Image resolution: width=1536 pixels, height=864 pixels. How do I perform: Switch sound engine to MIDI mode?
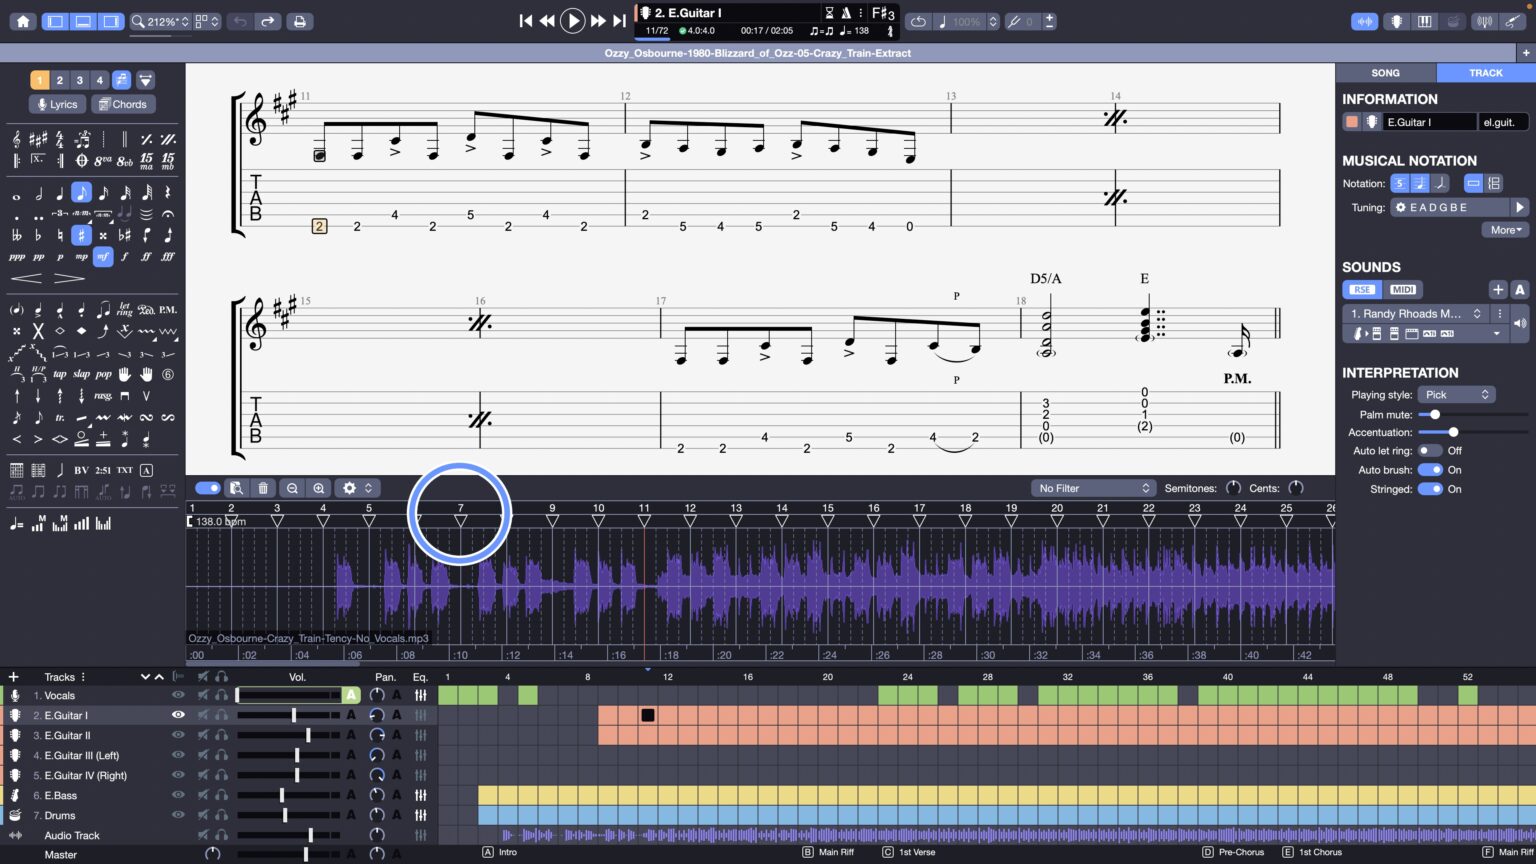coord(1403,289)
